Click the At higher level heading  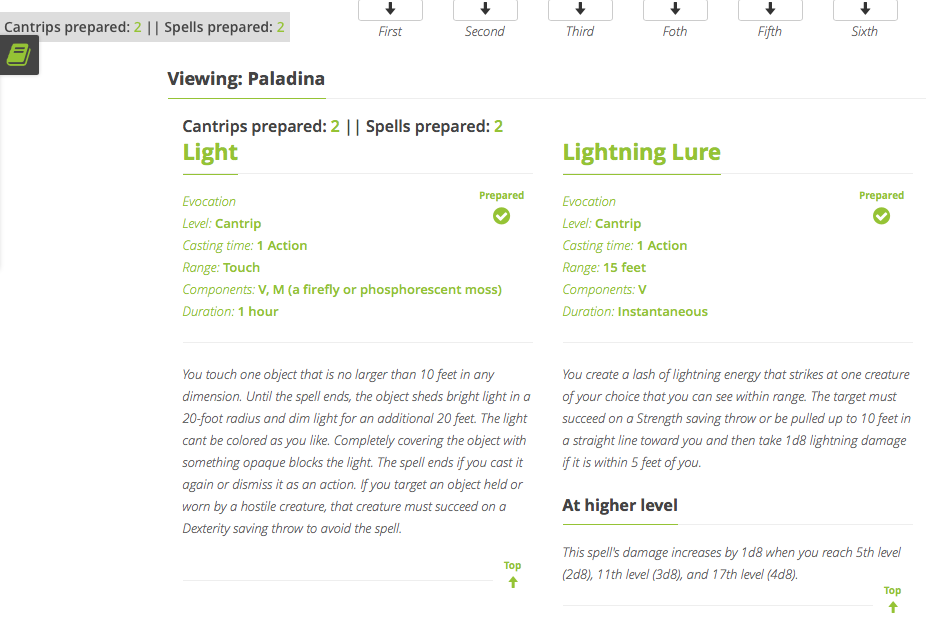tap(619, 505)
